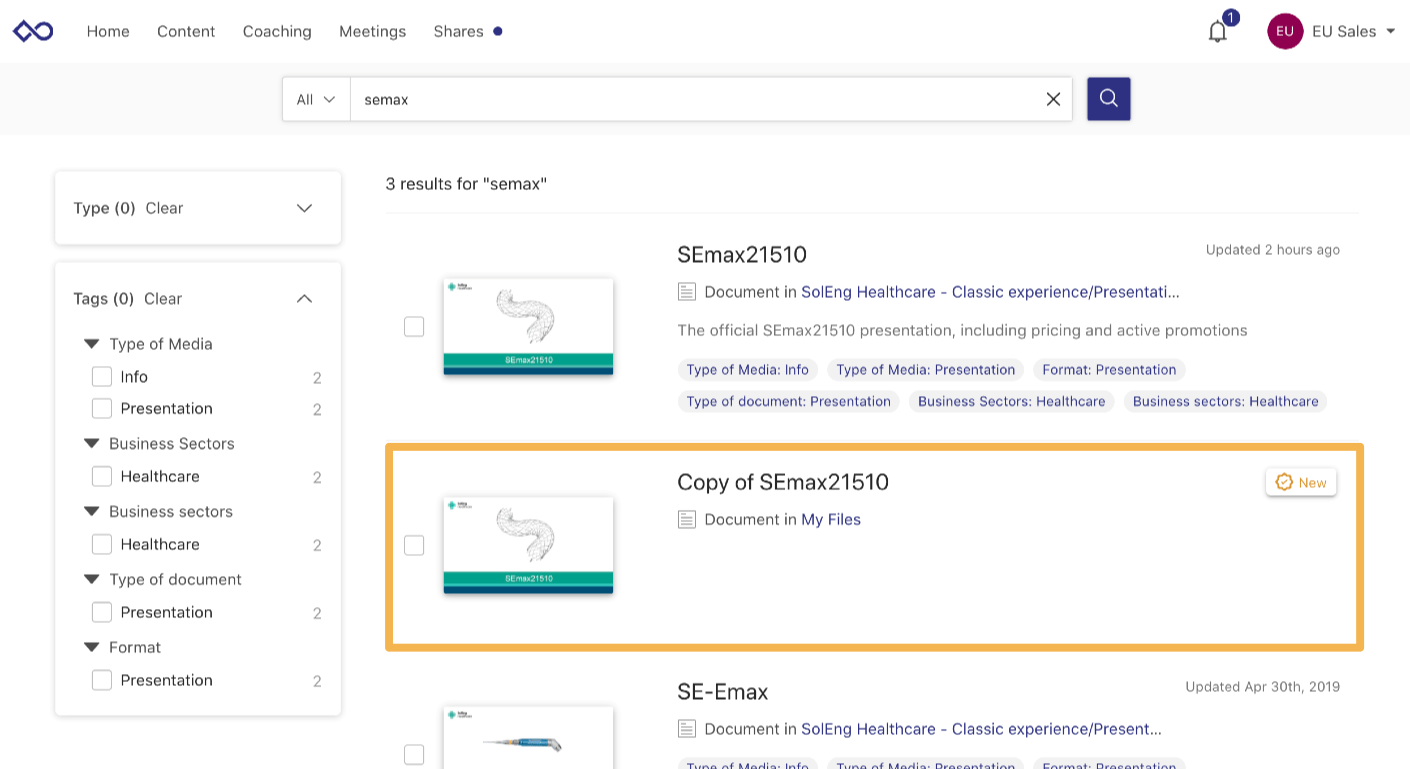This screenshot has height=769, width=1410.
Task: Check the Healthcare filter under Business Sectors
Action: [101, 476]
